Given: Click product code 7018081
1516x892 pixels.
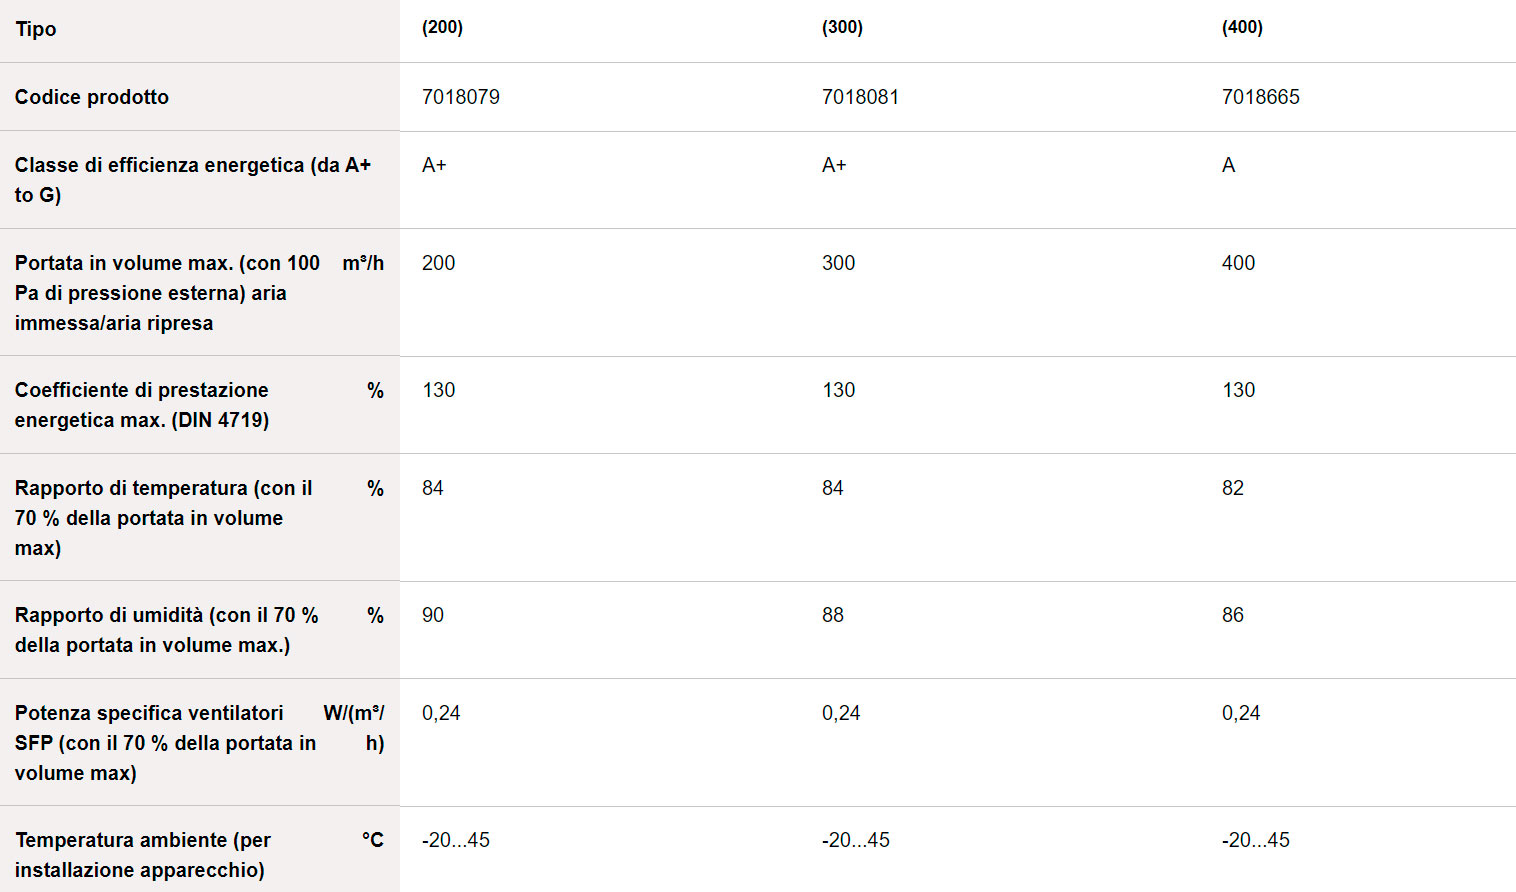Looking at the screenshot, I should tap(860, 97).
